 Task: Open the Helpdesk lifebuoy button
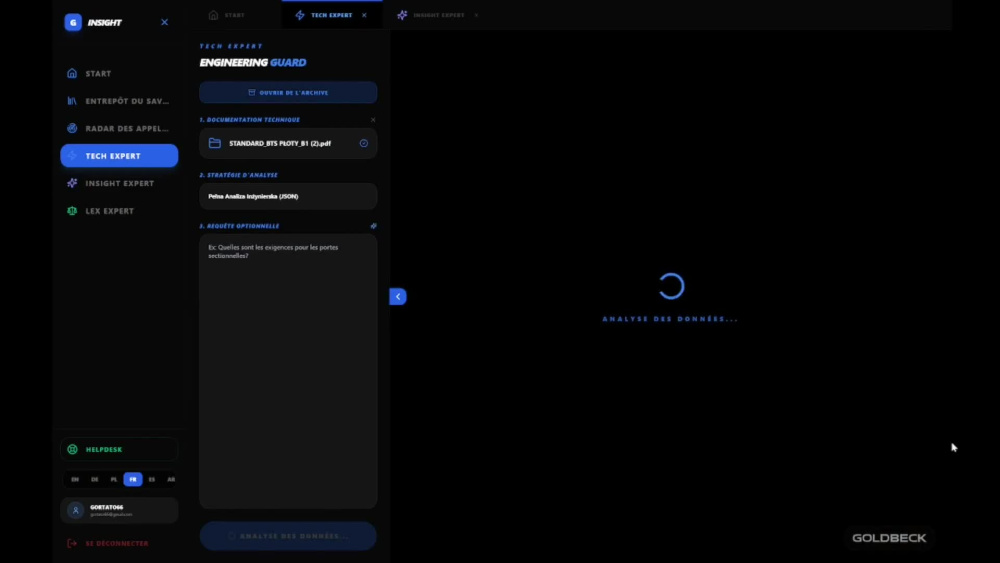[x=119, y=450]
